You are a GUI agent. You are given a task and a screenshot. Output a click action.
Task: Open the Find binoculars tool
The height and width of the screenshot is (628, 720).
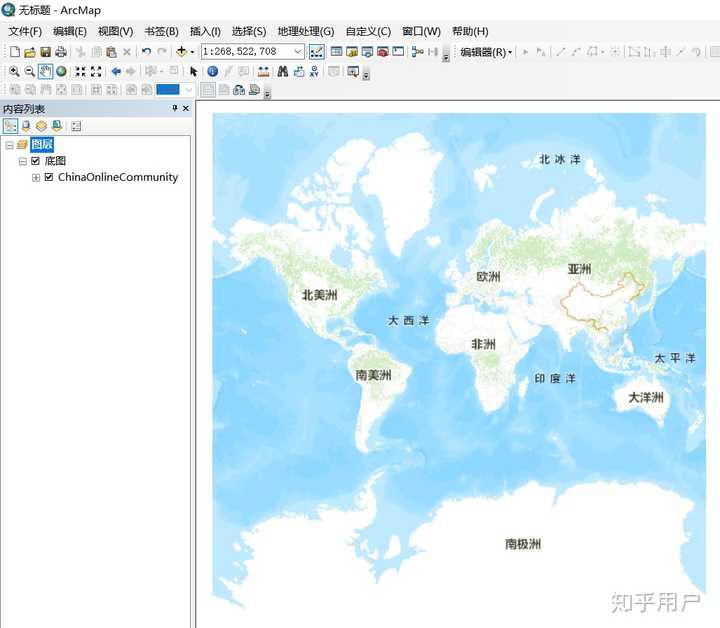tap(283, 72)
